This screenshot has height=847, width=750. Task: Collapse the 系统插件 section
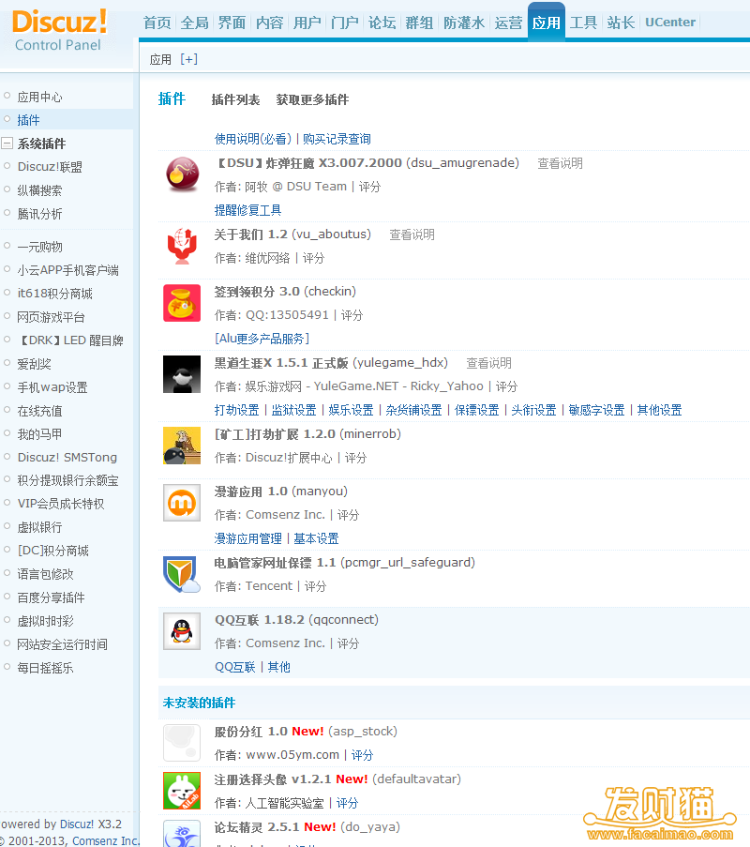point(7,143)
